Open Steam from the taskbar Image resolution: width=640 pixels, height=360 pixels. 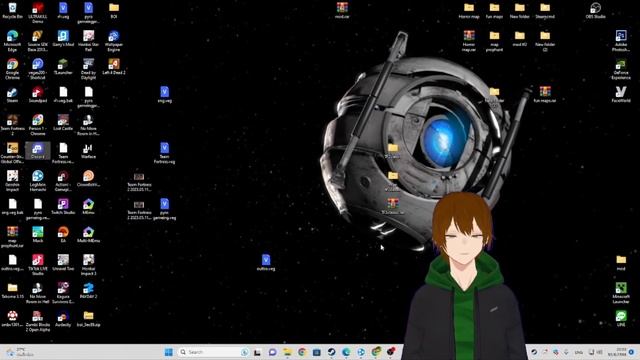point(331,352)
